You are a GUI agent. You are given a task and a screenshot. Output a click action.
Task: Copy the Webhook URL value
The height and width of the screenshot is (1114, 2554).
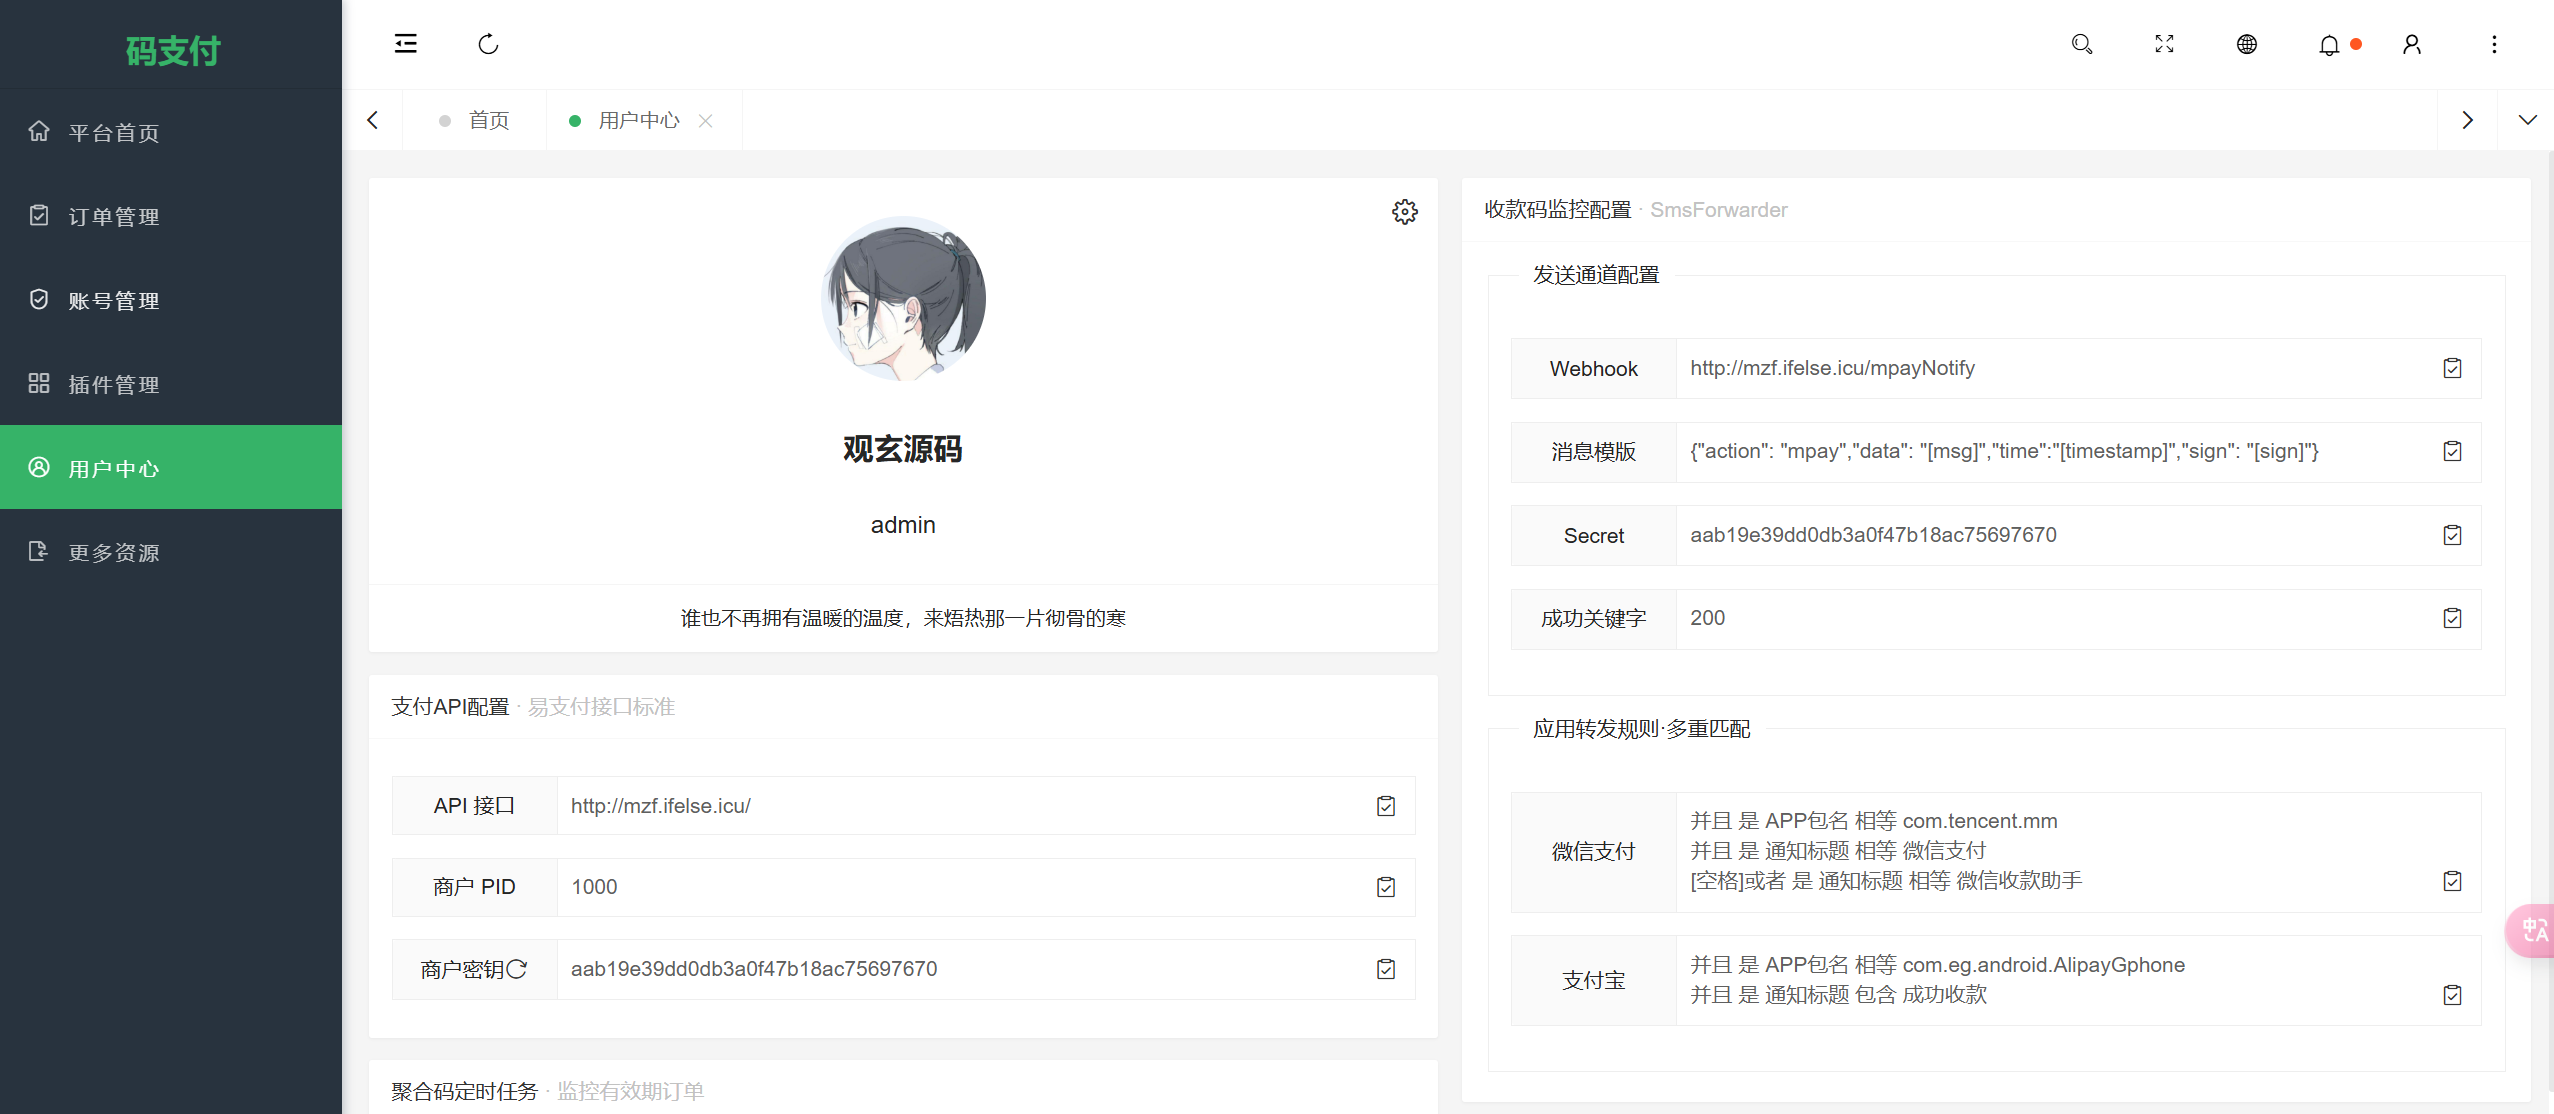click(x=2452, y=368)
